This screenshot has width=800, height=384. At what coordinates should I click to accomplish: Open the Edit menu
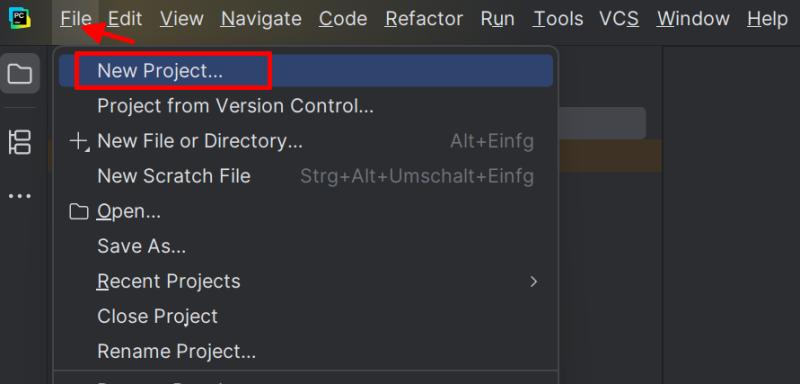pyautogui.click(x=125, y=19)
